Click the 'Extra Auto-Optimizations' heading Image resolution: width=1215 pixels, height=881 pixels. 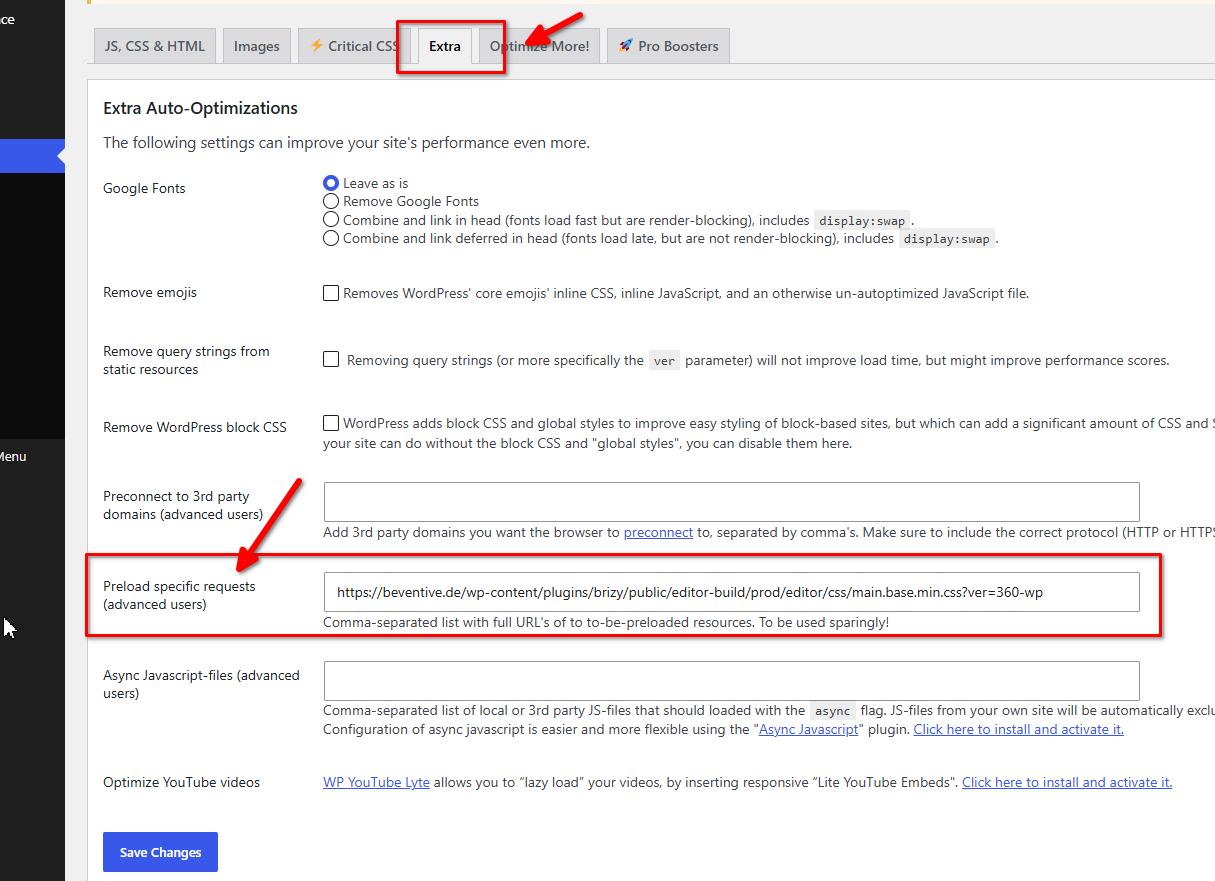(x=201, y=108)
